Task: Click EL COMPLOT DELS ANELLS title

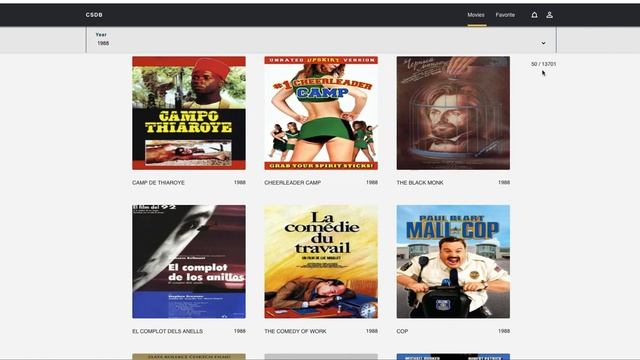Action: (167, 331)
